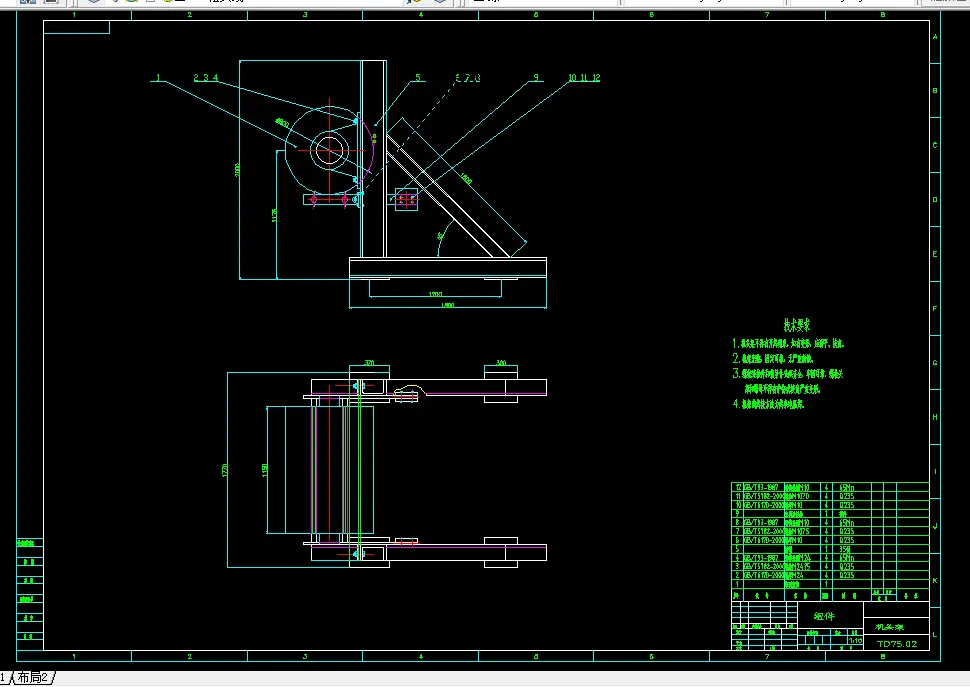Select technical requirement line 2

[773, 359]
